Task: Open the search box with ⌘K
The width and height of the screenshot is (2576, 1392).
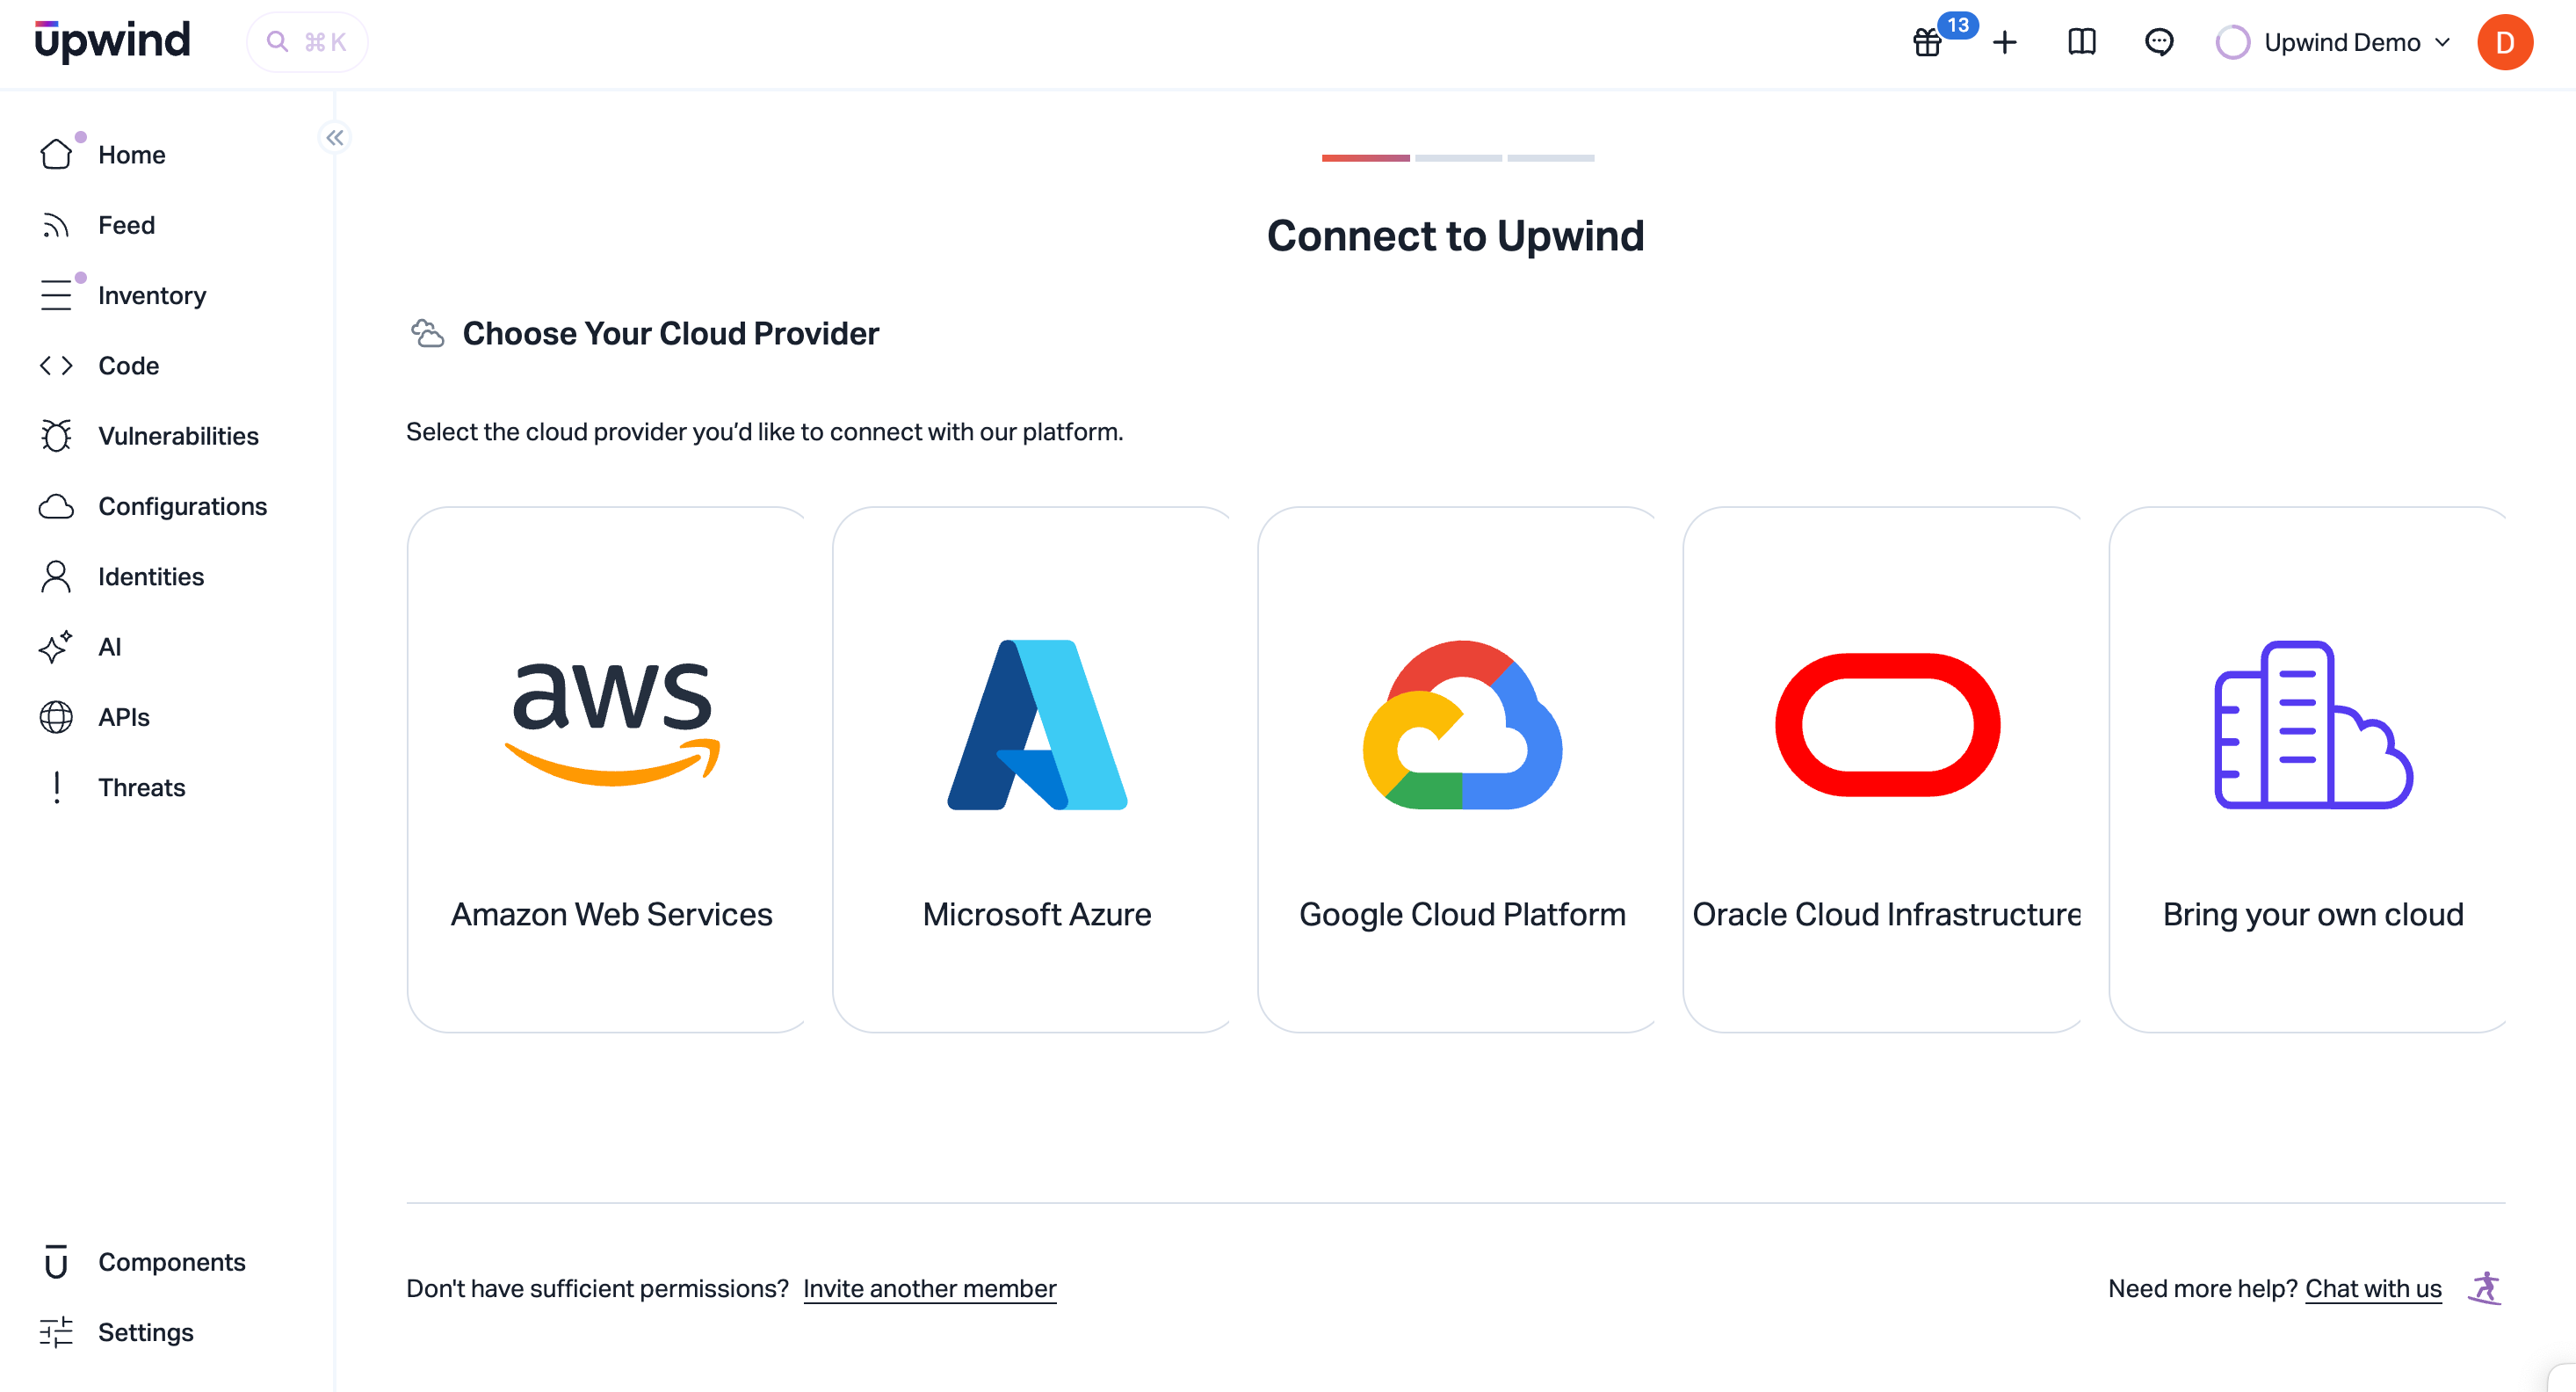Action: tap(307, 42)
